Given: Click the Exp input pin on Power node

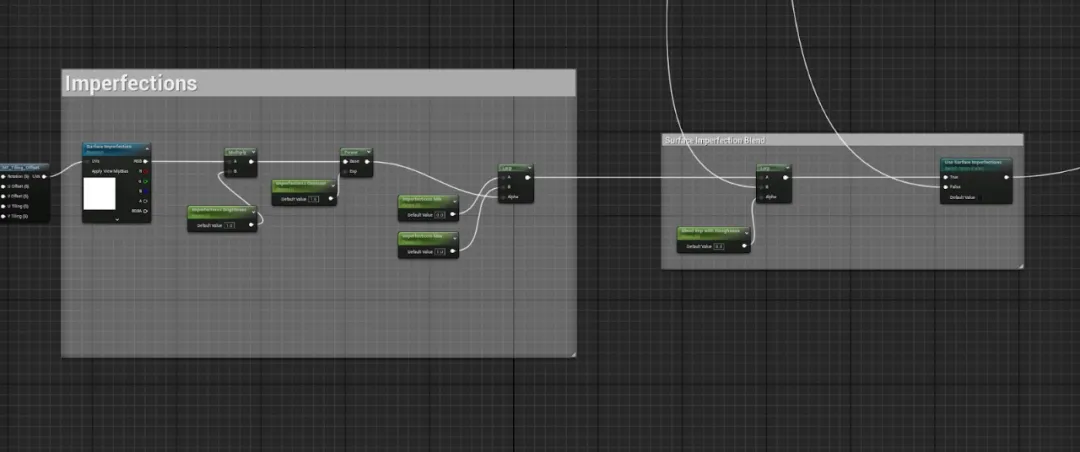Looking at the screenshot, I should click(345, 172).
